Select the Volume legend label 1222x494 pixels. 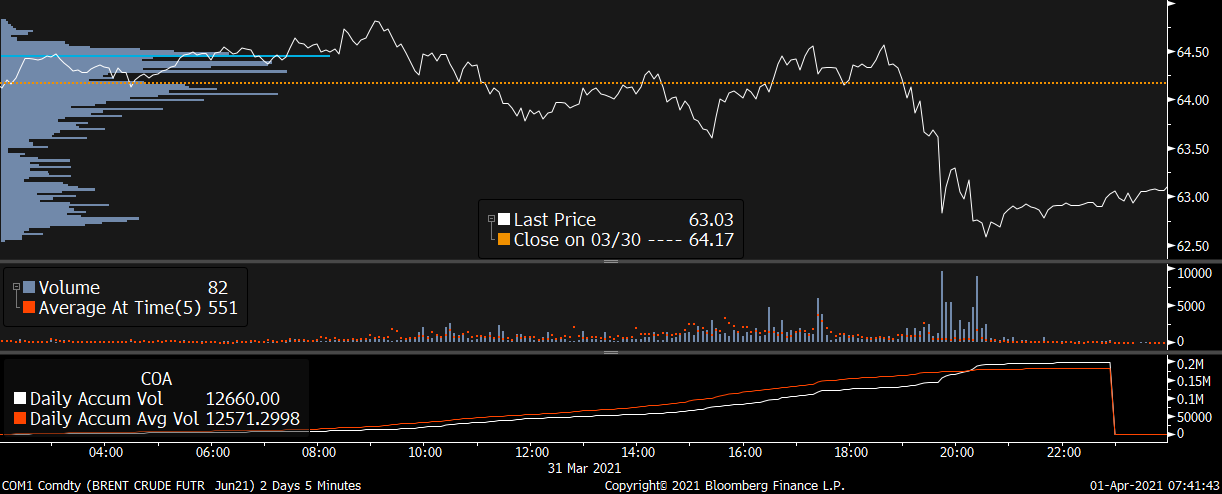point(70,288)
